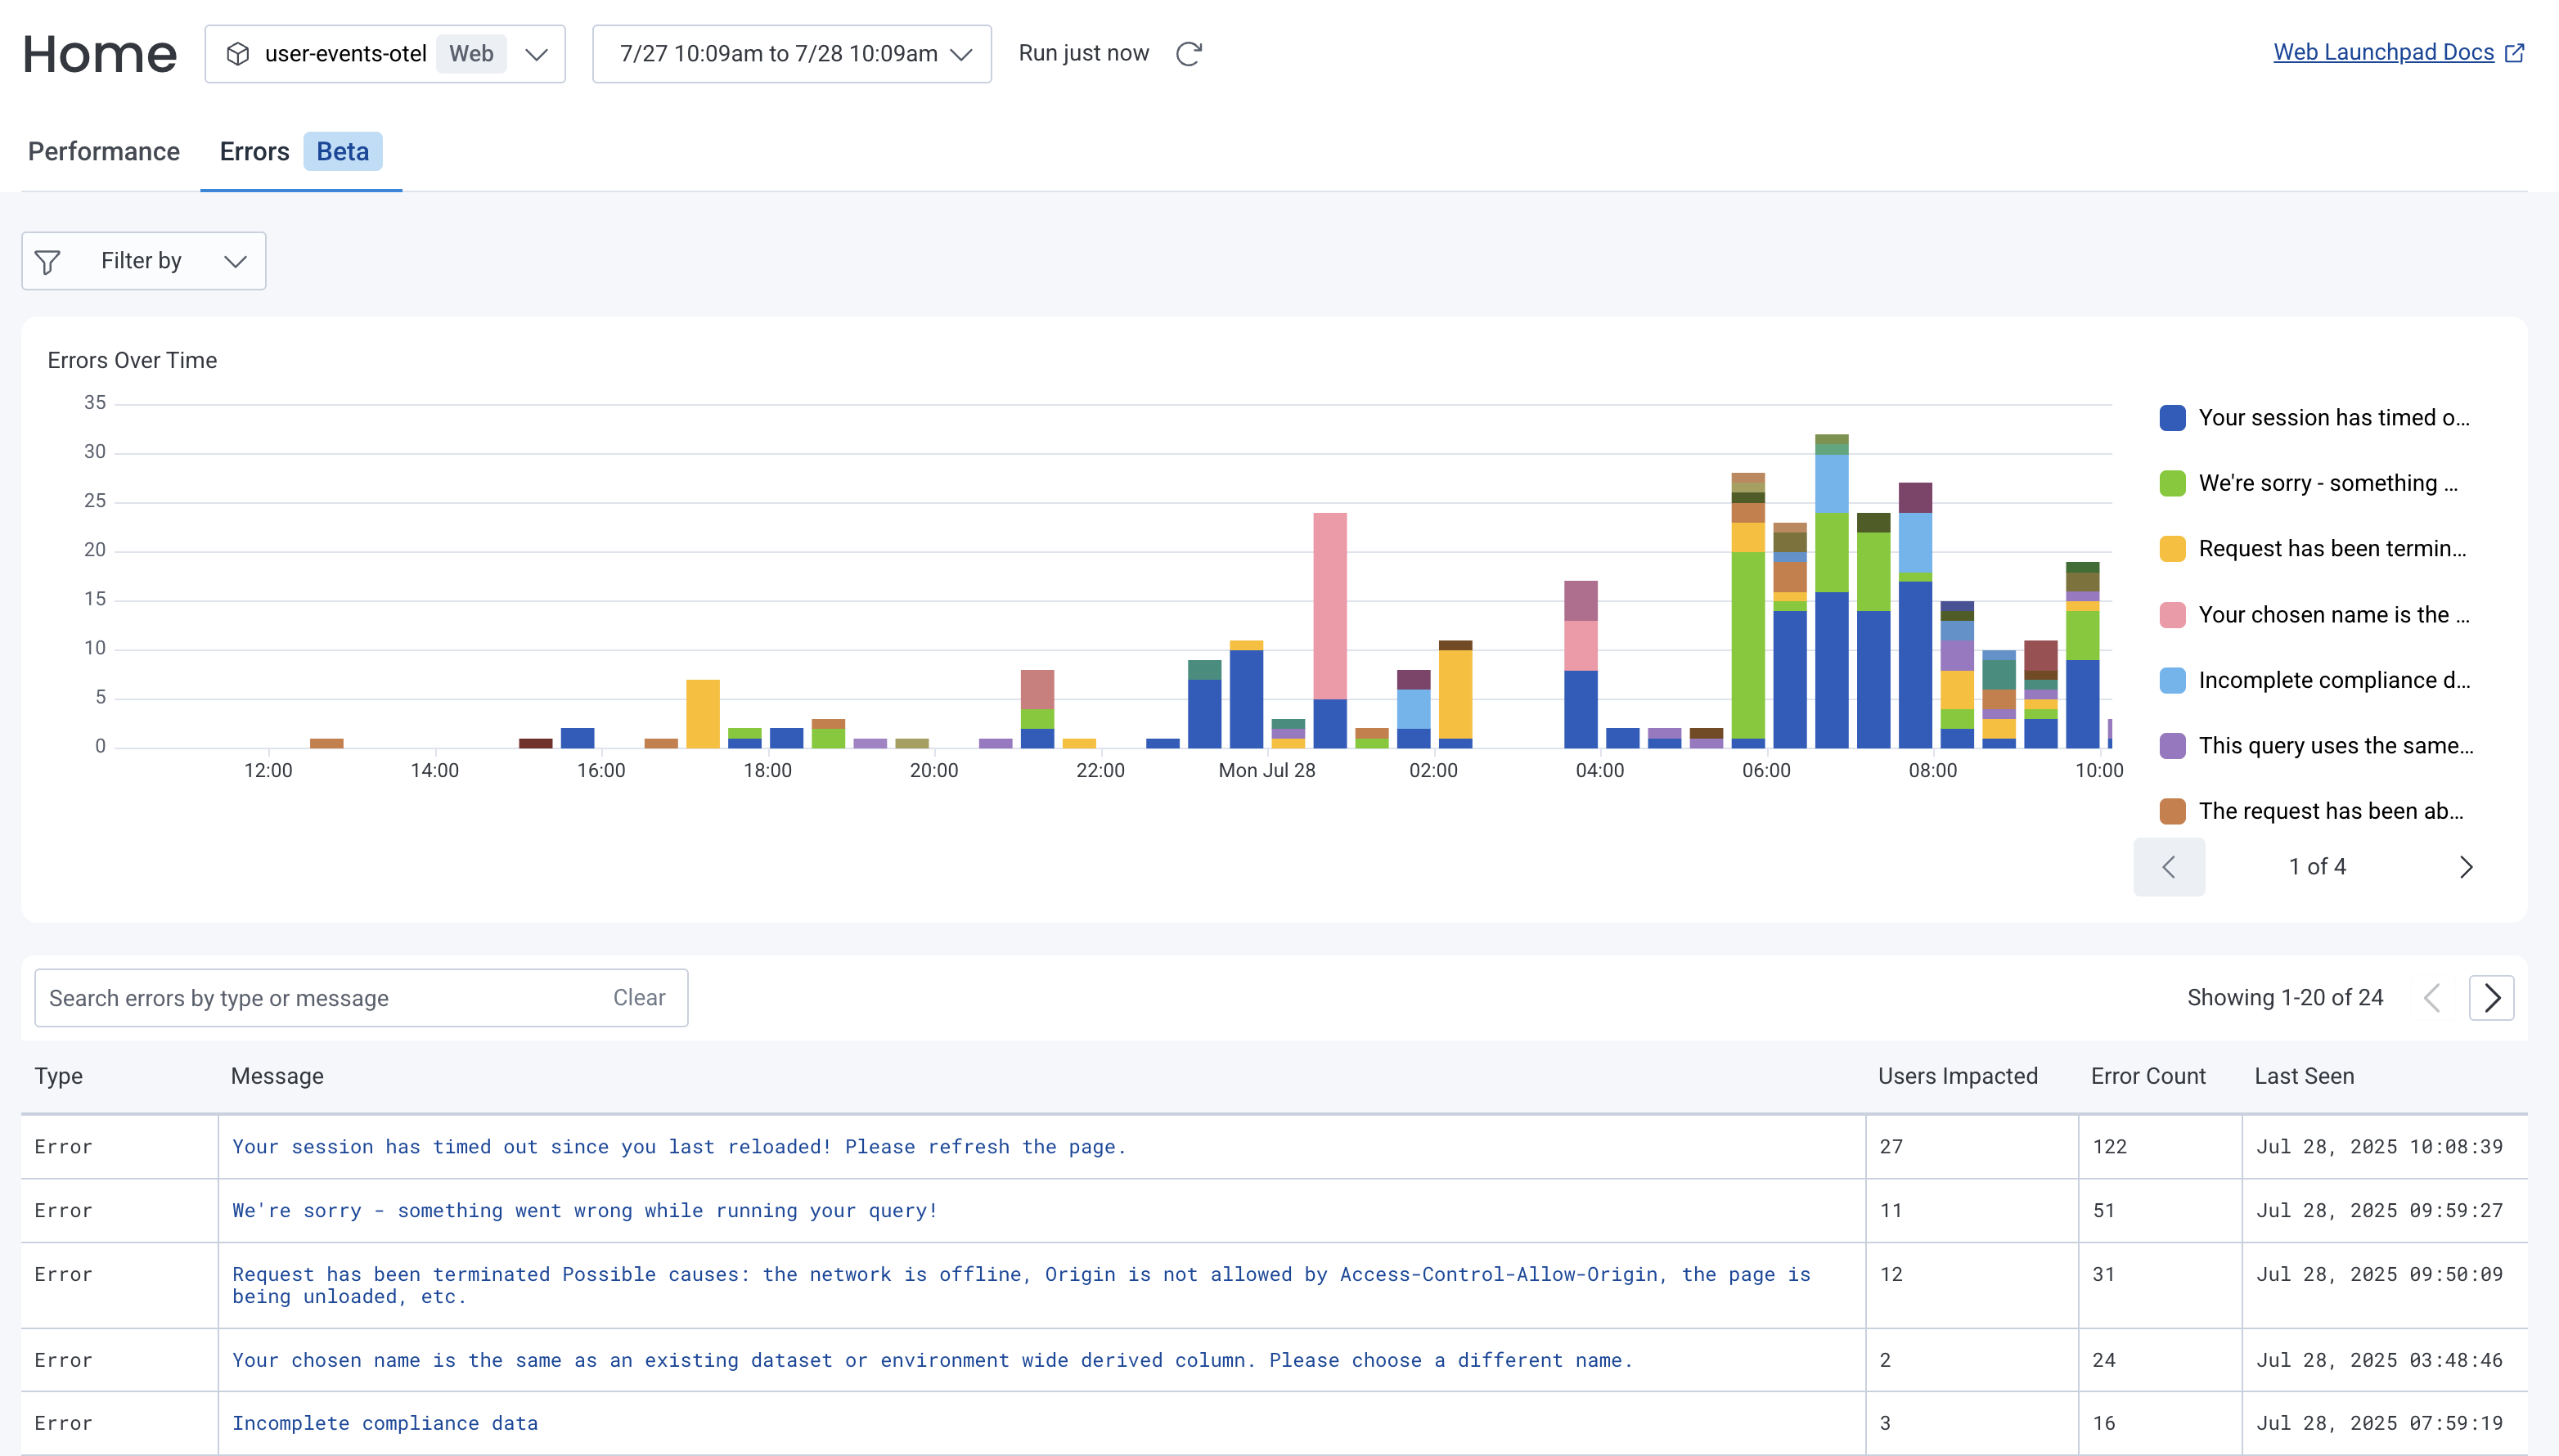Switch to the Performance tab

pos(104,152)
